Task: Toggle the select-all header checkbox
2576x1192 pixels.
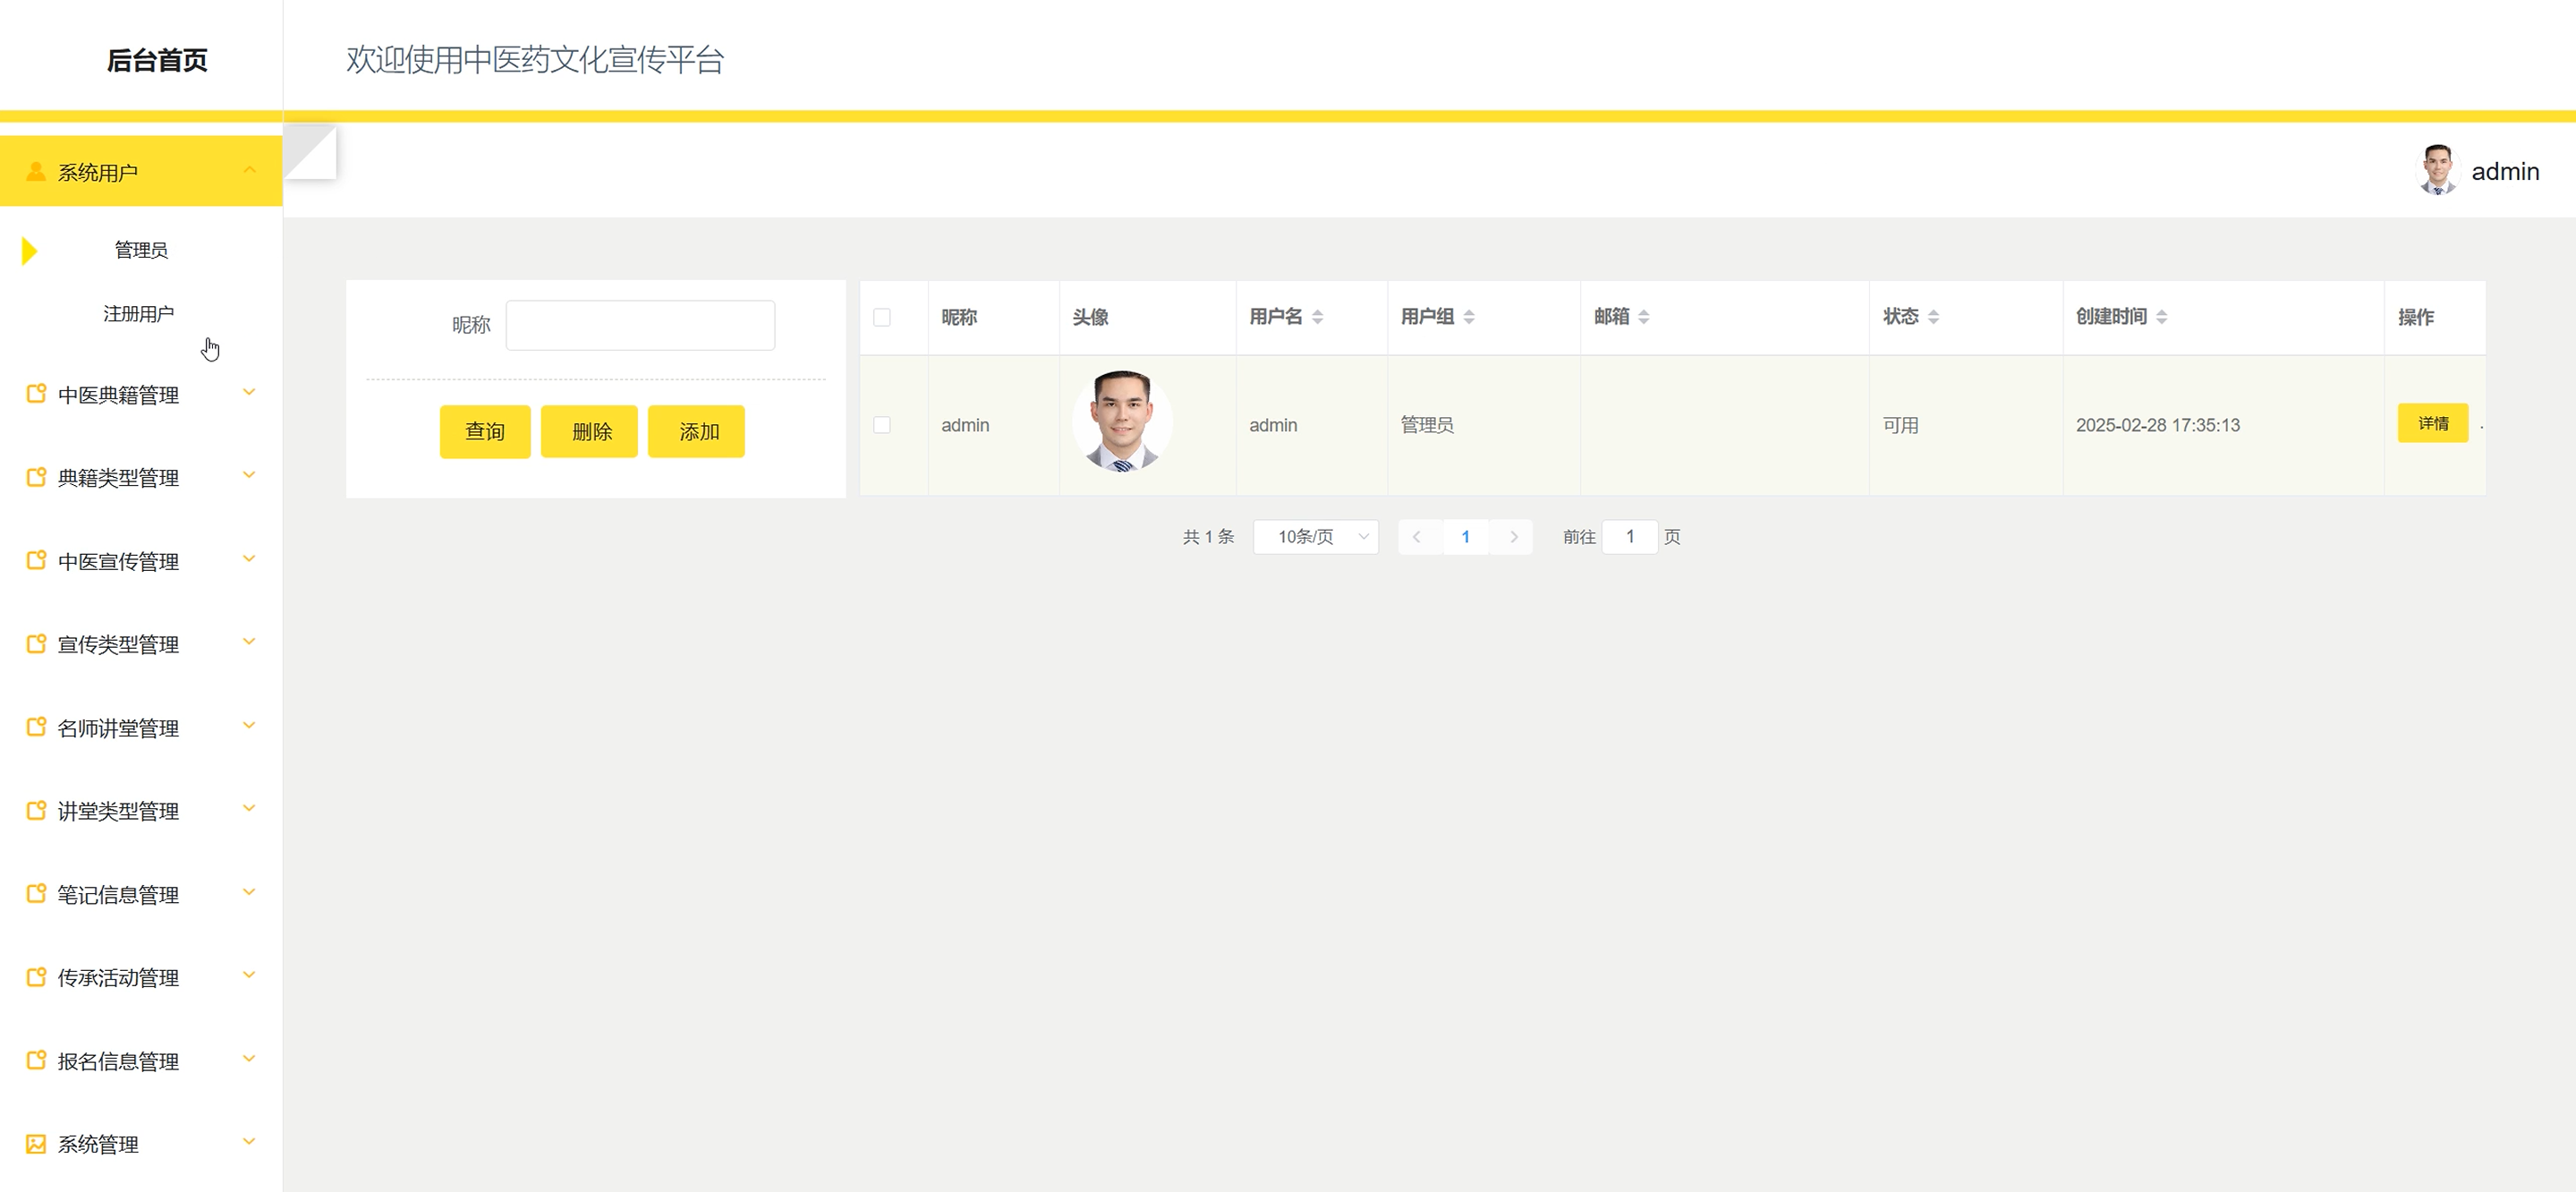Action: (882, 317)
